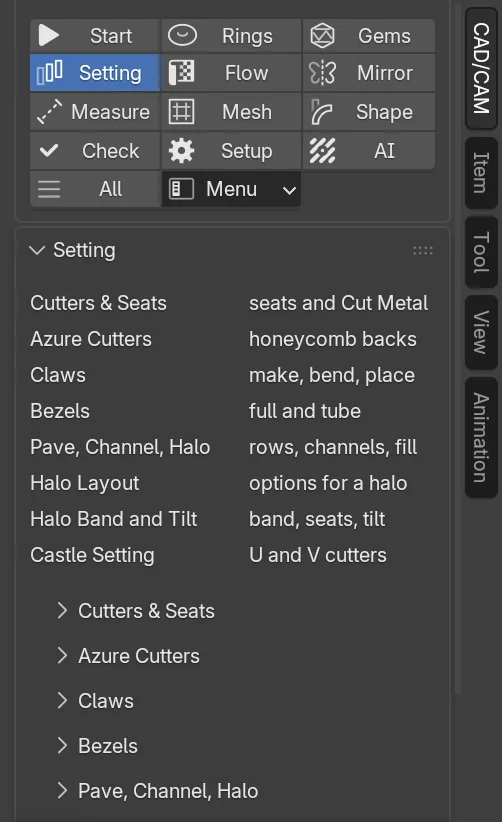Click the Mirror symmetry icon
502x822 pixels.
(x=322, y=73)
